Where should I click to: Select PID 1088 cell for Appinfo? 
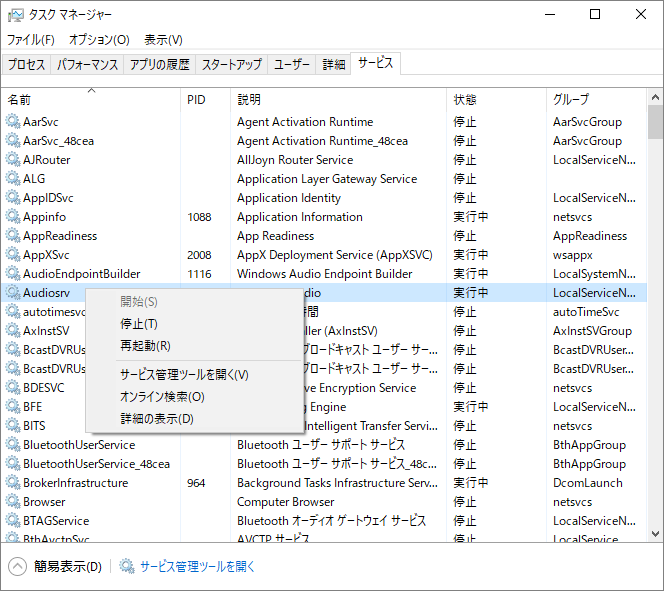[199, 217]
